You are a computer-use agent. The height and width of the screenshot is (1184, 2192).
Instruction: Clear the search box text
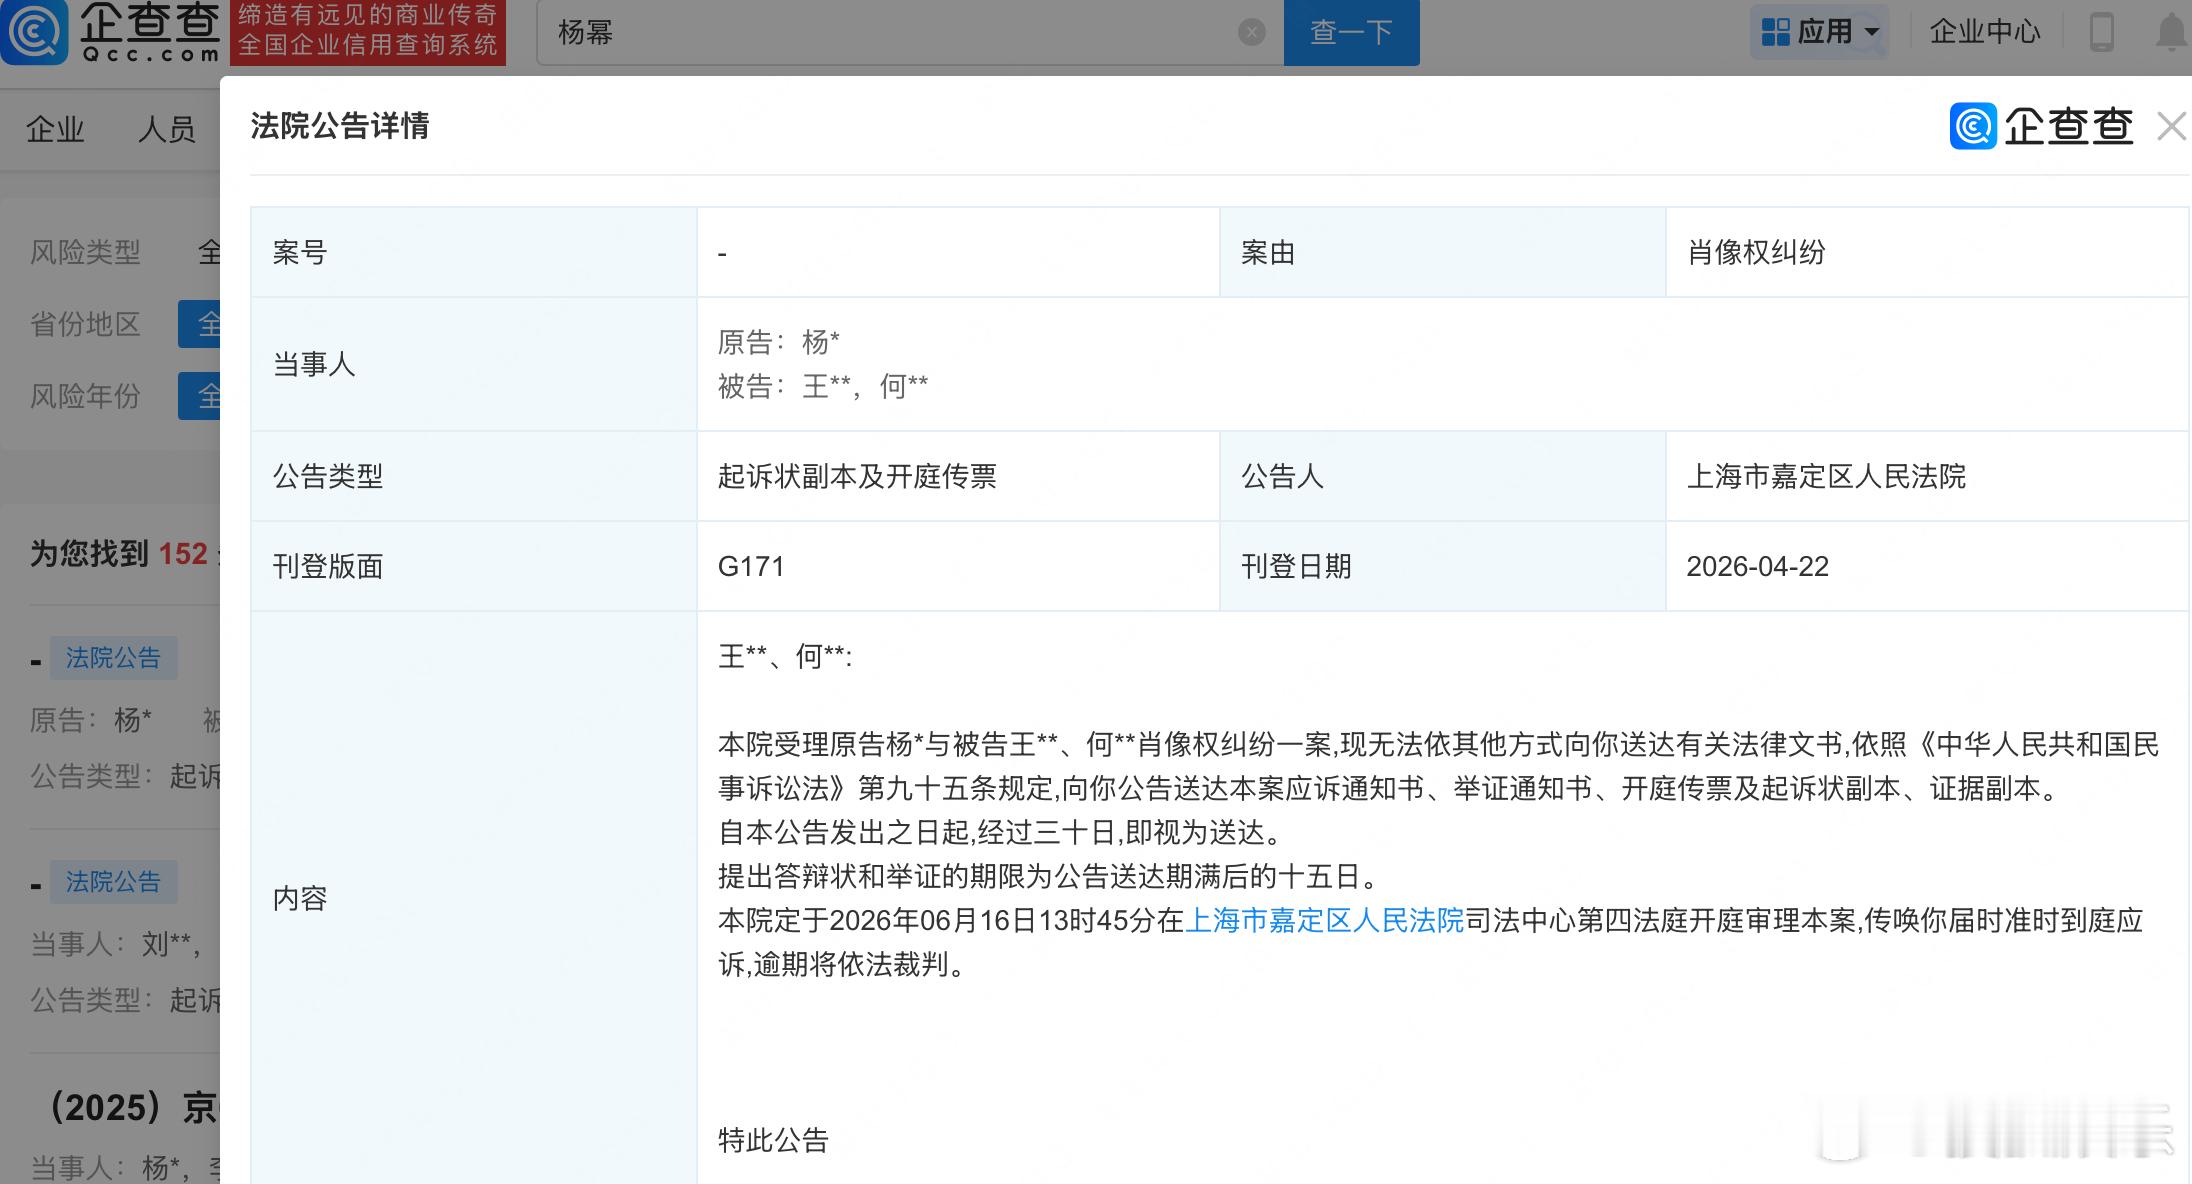click(x=1251, y=33)
